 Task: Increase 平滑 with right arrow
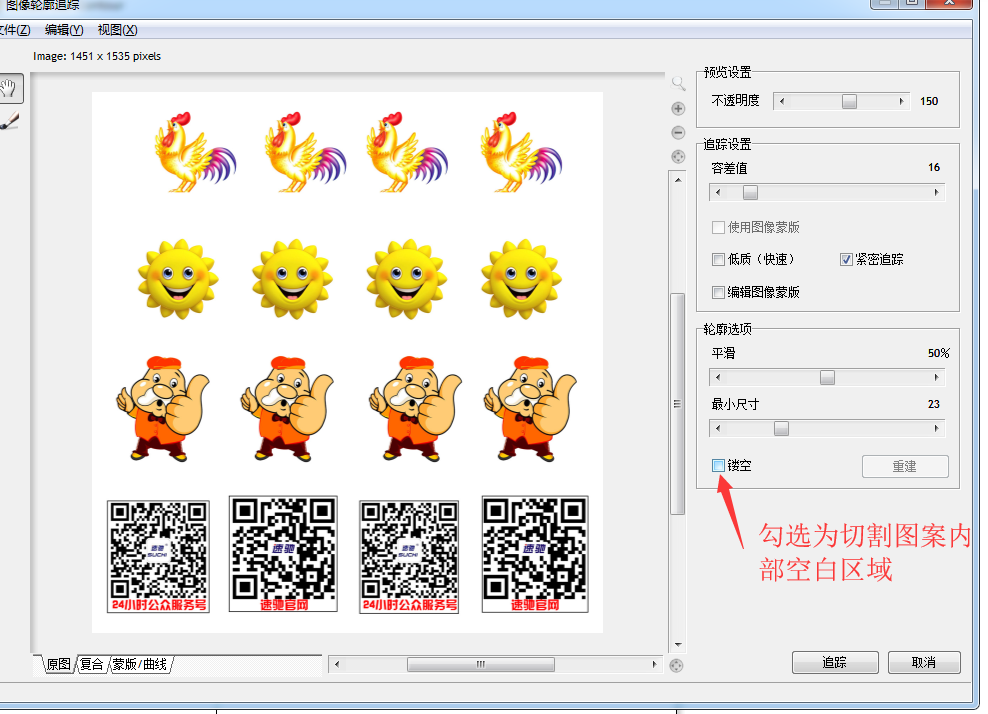tap(936, 377)
